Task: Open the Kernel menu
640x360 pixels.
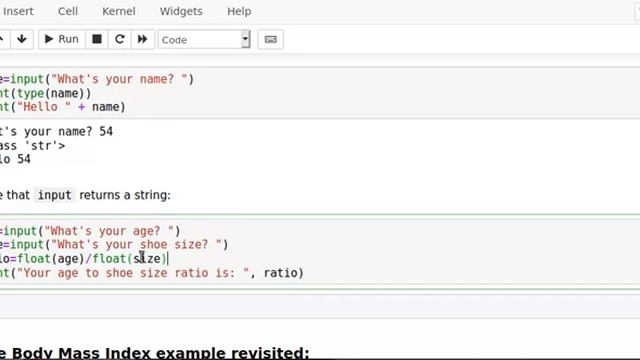Action: click(119, 11)
